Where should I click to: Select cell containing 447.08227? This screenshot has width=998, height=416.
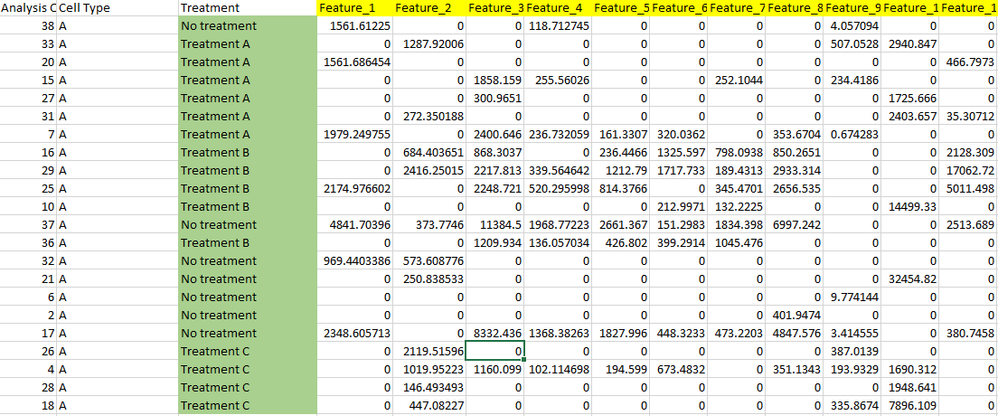click(429, 405)
